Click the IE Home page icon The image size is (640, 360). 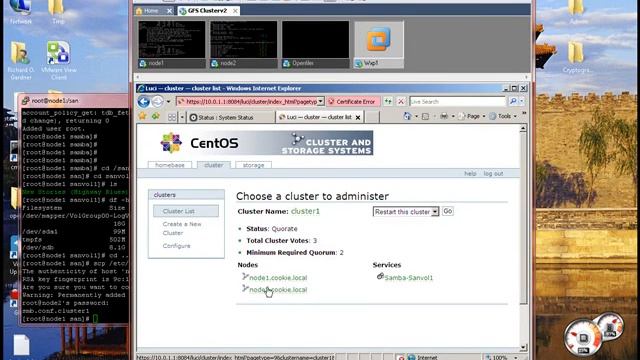pyautogui.click(x=407, y=116)
